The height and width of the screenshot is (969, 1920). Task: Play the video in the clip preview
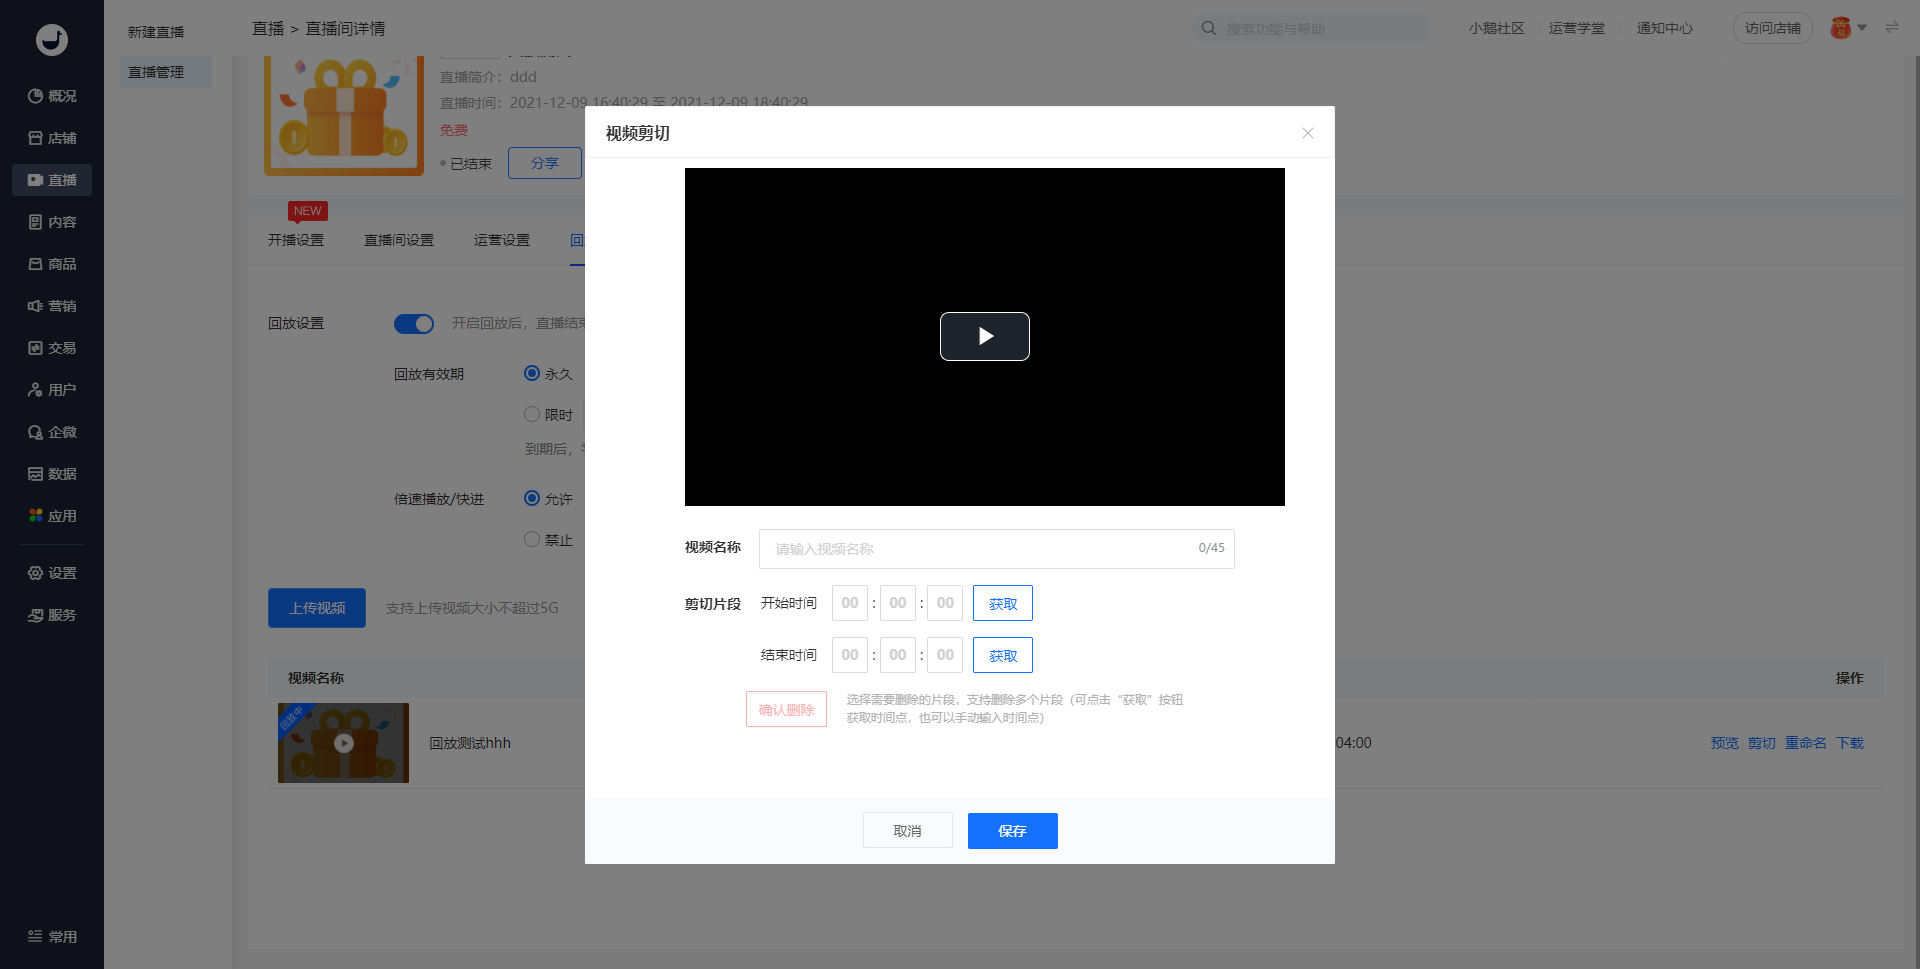point(984,337)
